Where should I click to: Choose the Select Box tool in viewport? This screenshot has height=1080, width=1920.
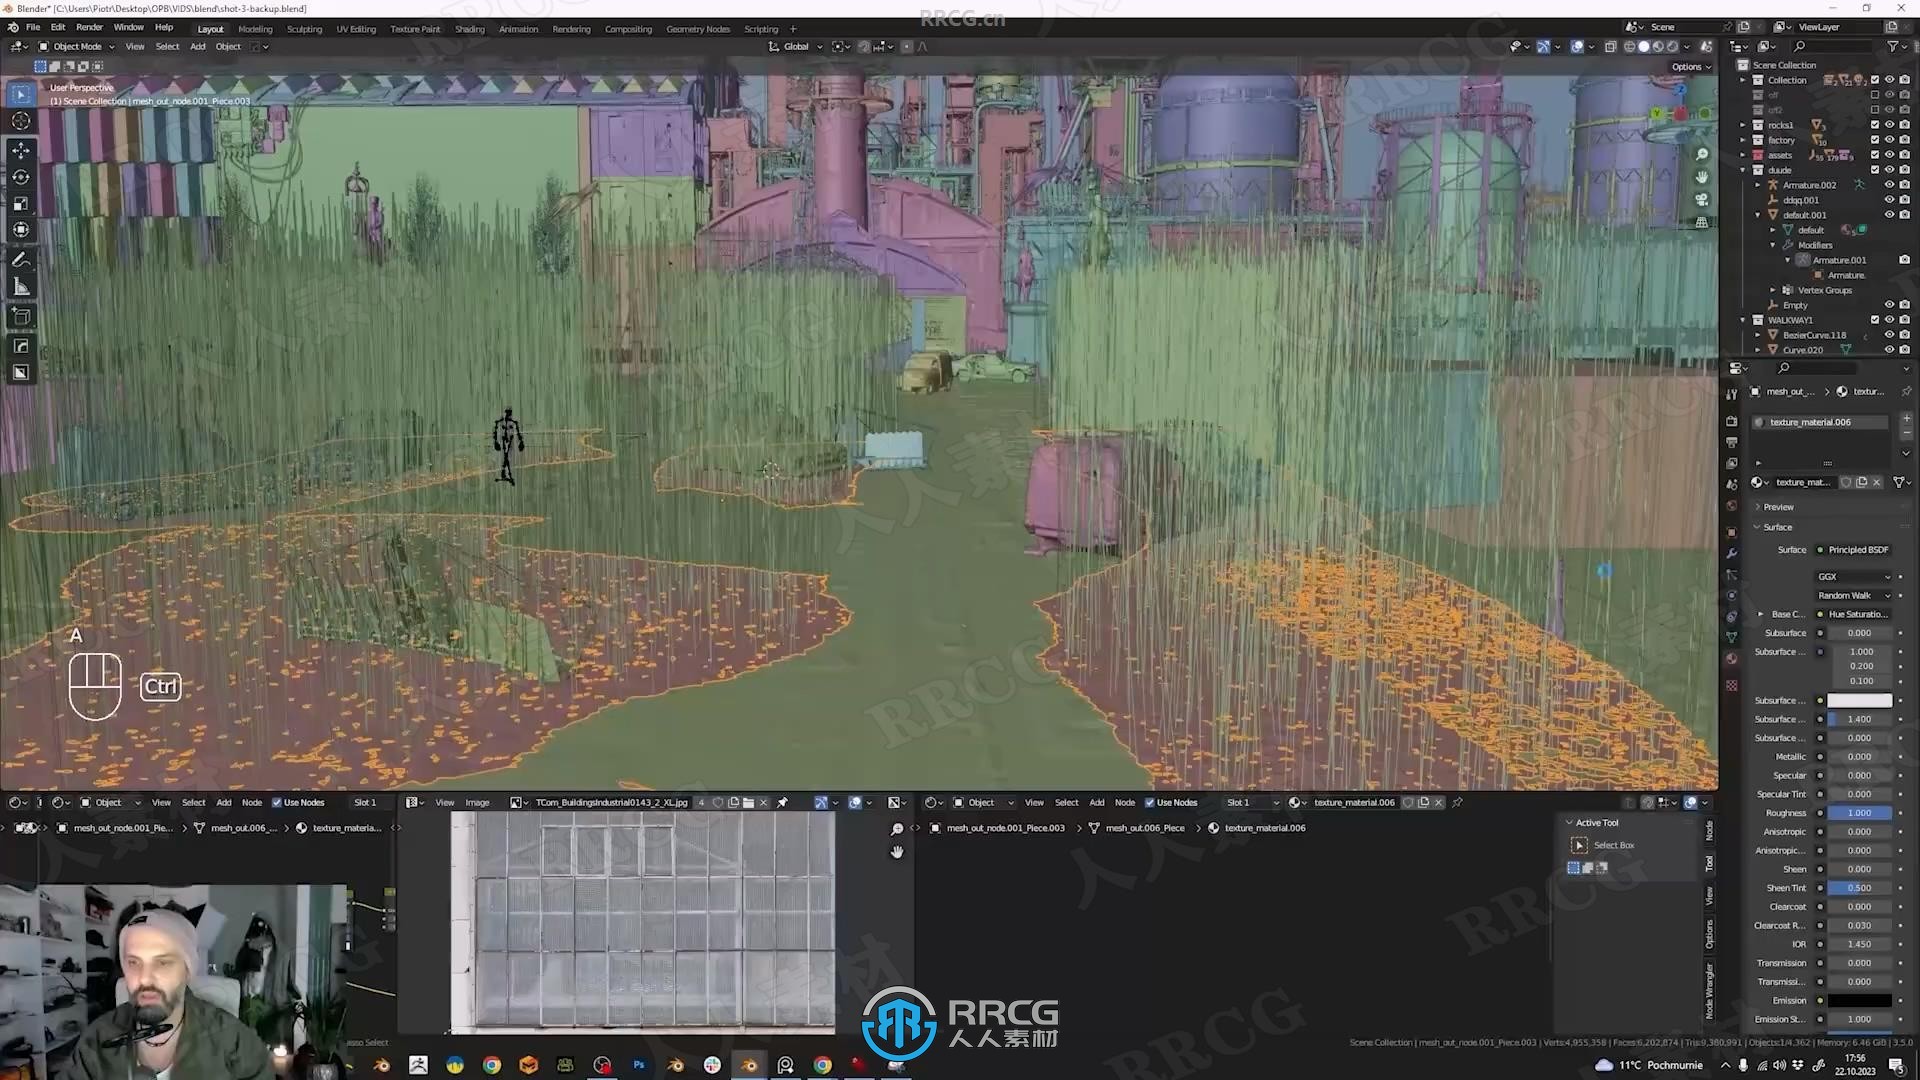[x=21, y=94]
